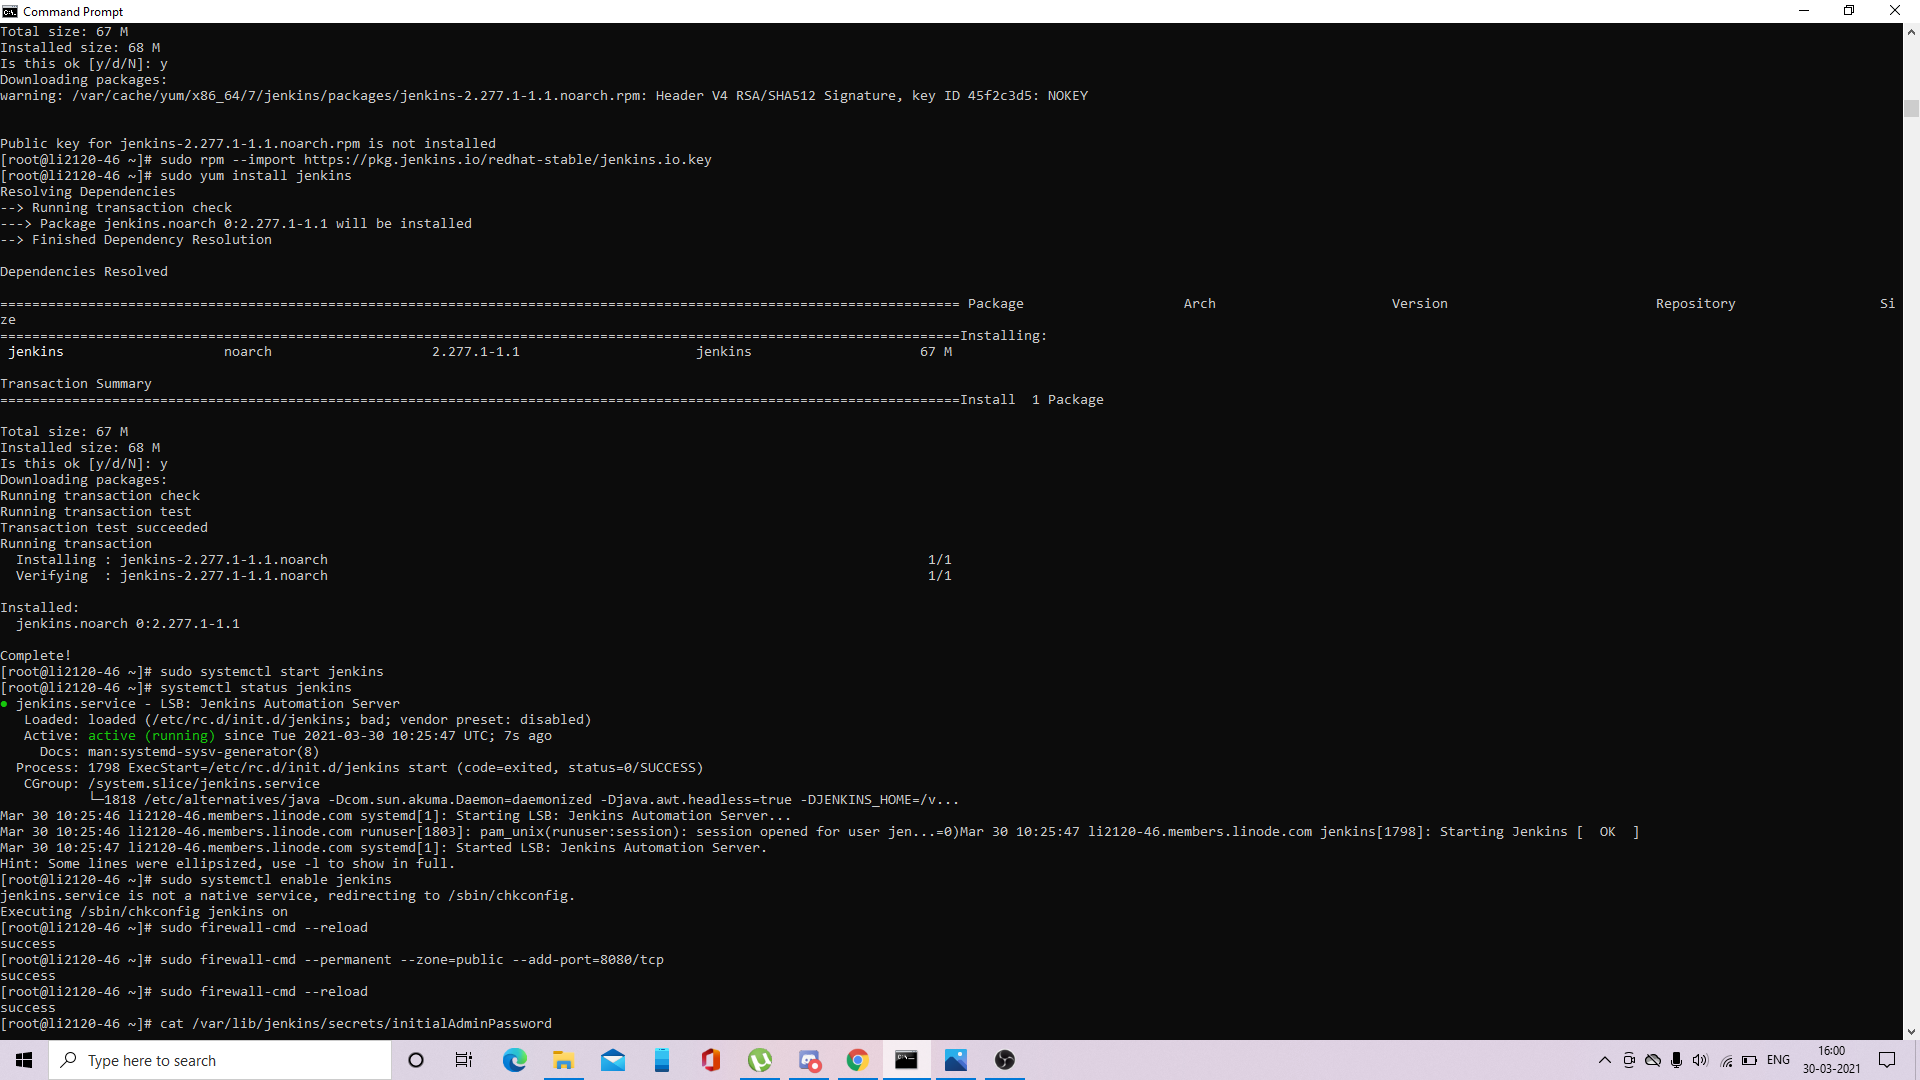The image size is (1920, 1080).
Task: Open File Explorer from the taskbar
Action: pyautogui.click(x=563, y=1060)
